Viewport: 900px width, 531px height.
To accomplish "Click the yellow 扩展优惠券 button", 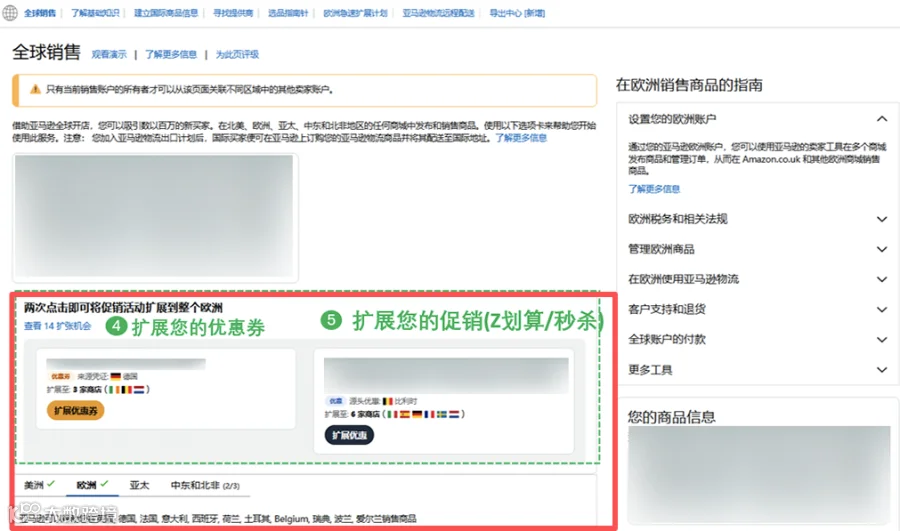I will coord(76,410).
